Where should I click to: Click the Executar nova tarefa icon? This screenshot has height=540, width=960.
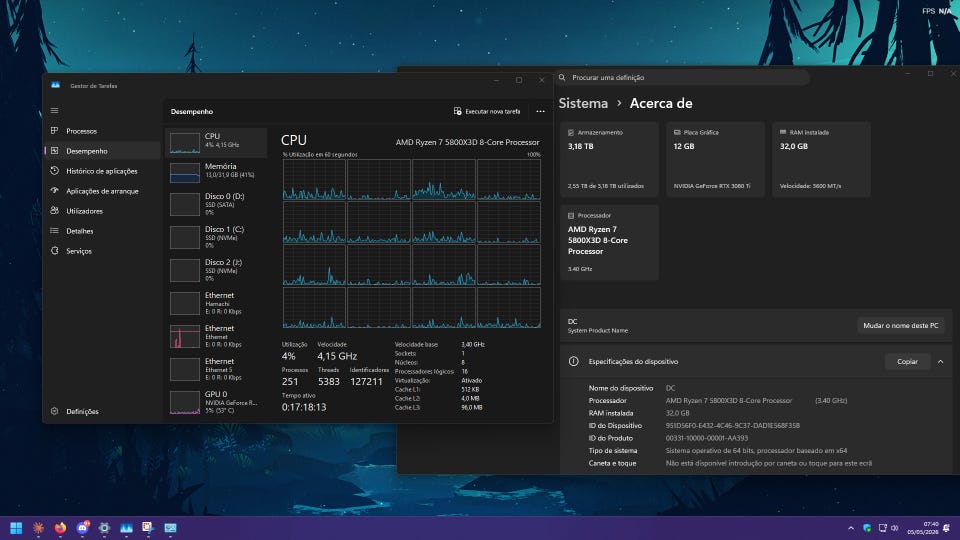click(x=457, y=111)
